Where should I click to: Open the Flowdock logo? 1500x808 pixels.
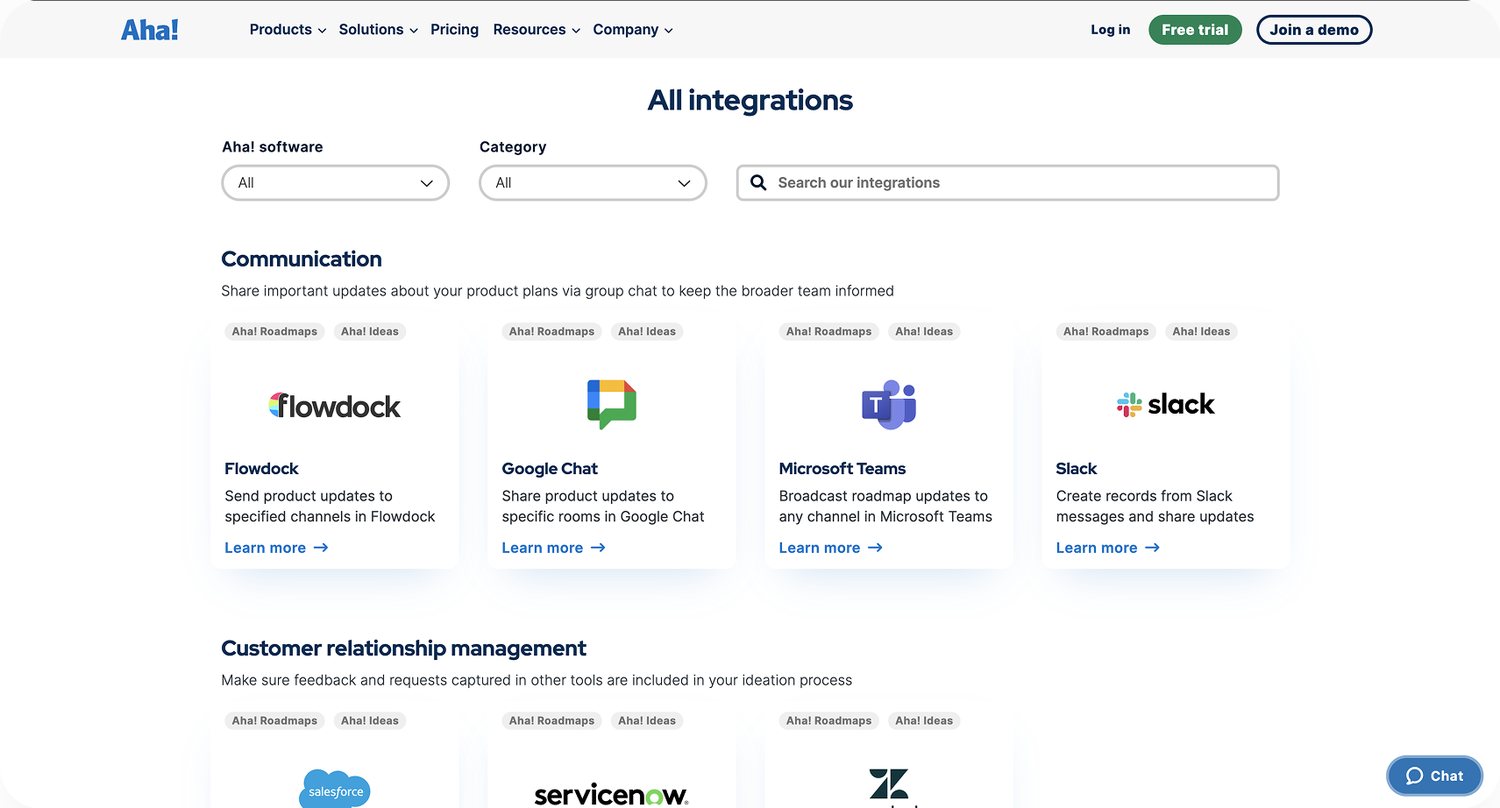point(335,405)
